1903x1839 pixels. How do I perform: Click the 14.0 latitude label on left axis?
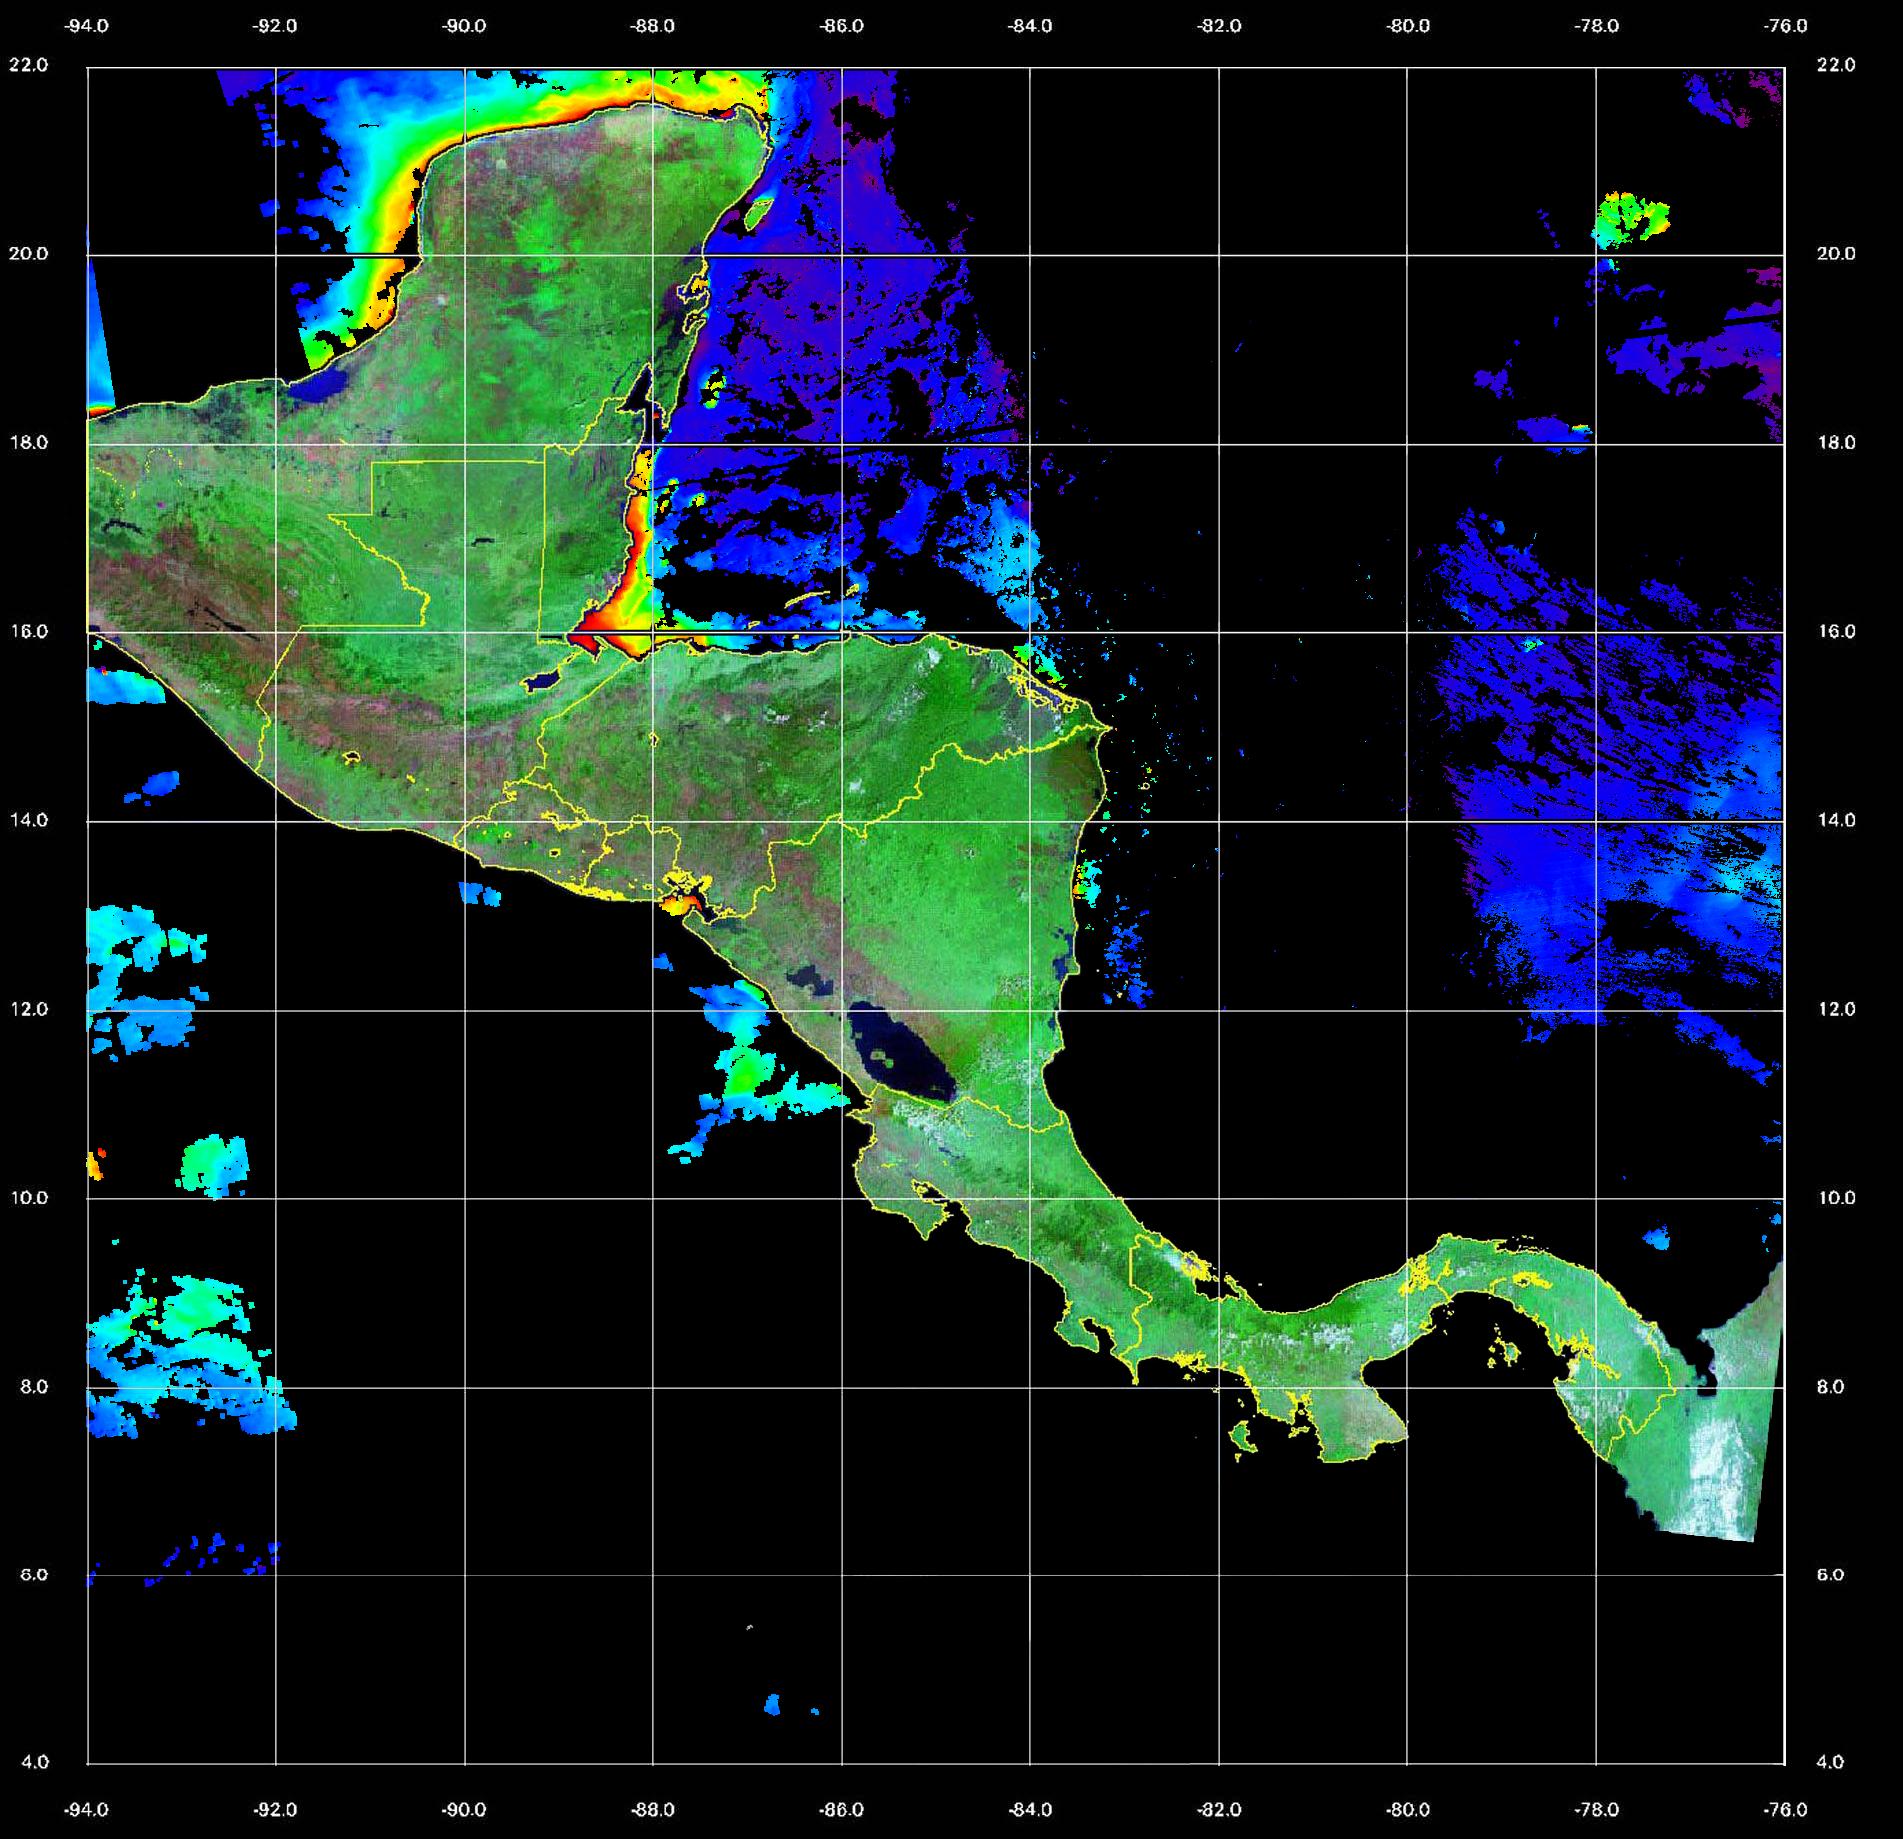(28, 820)
